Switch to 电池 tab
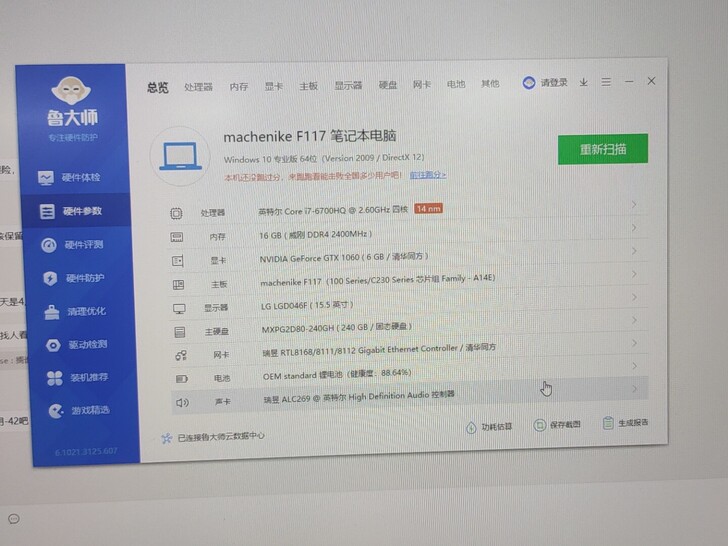Screen dimensions: 728x546 pyautogui.click(x=455, y=84)
